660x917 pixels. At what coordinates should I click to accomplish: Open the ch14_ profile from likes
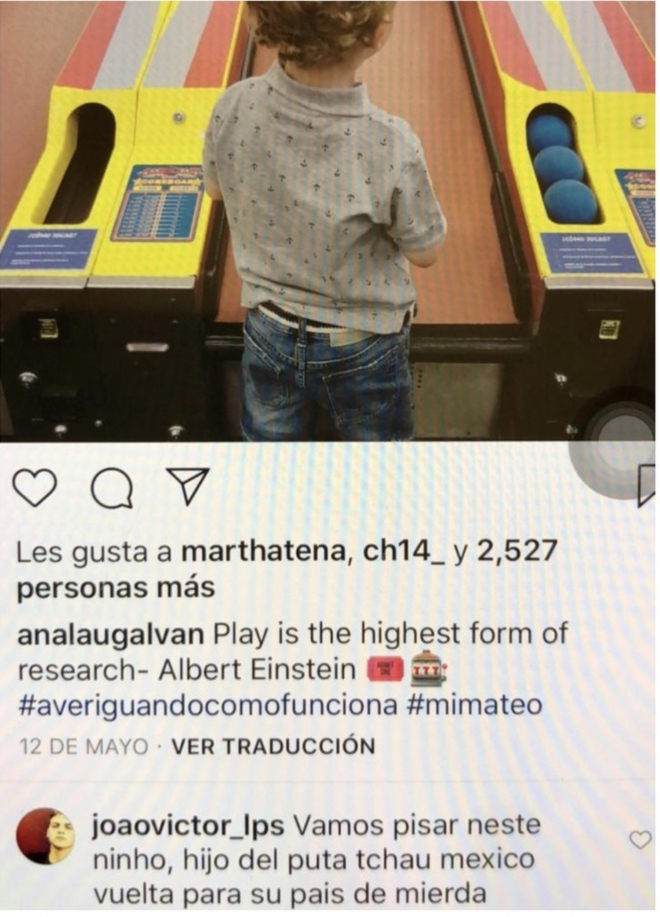tap(404, 550)
